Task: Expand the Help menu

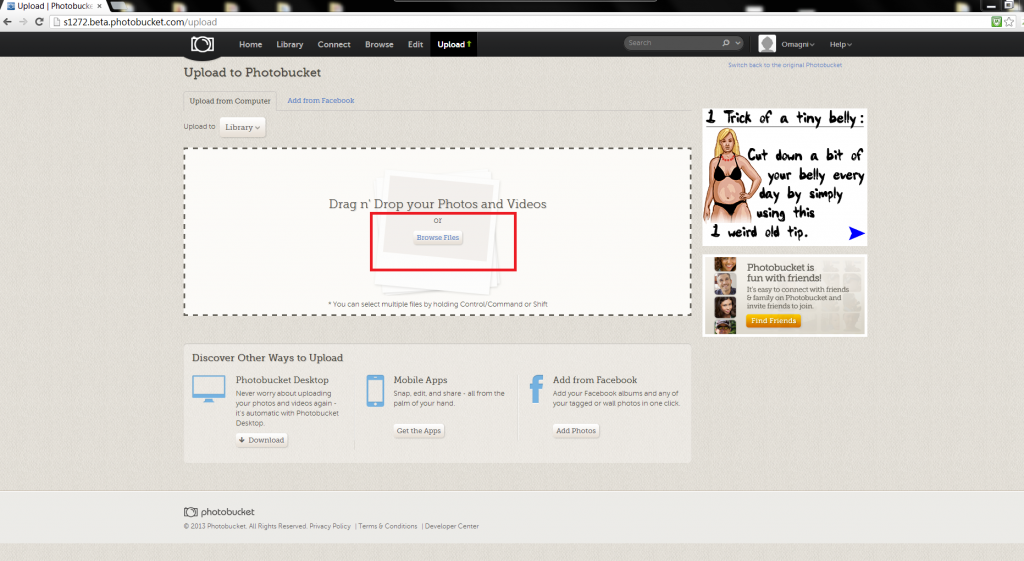Action: [840, 44]
